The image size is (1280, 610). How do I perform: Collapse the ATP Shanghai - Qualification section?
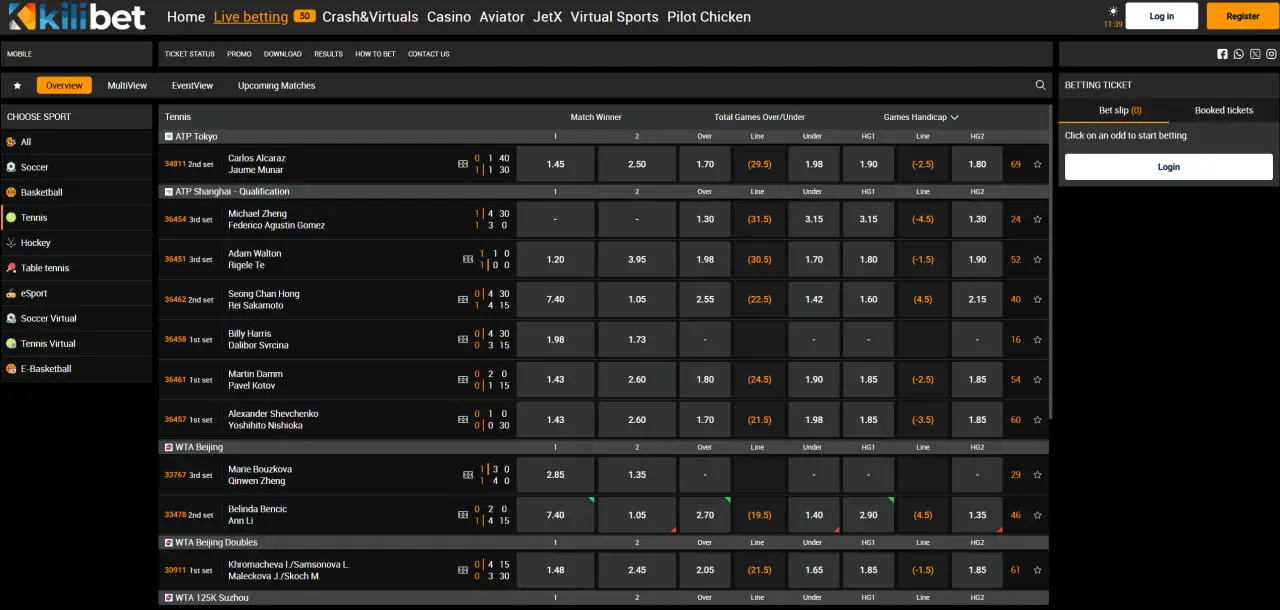click(604, 191)
